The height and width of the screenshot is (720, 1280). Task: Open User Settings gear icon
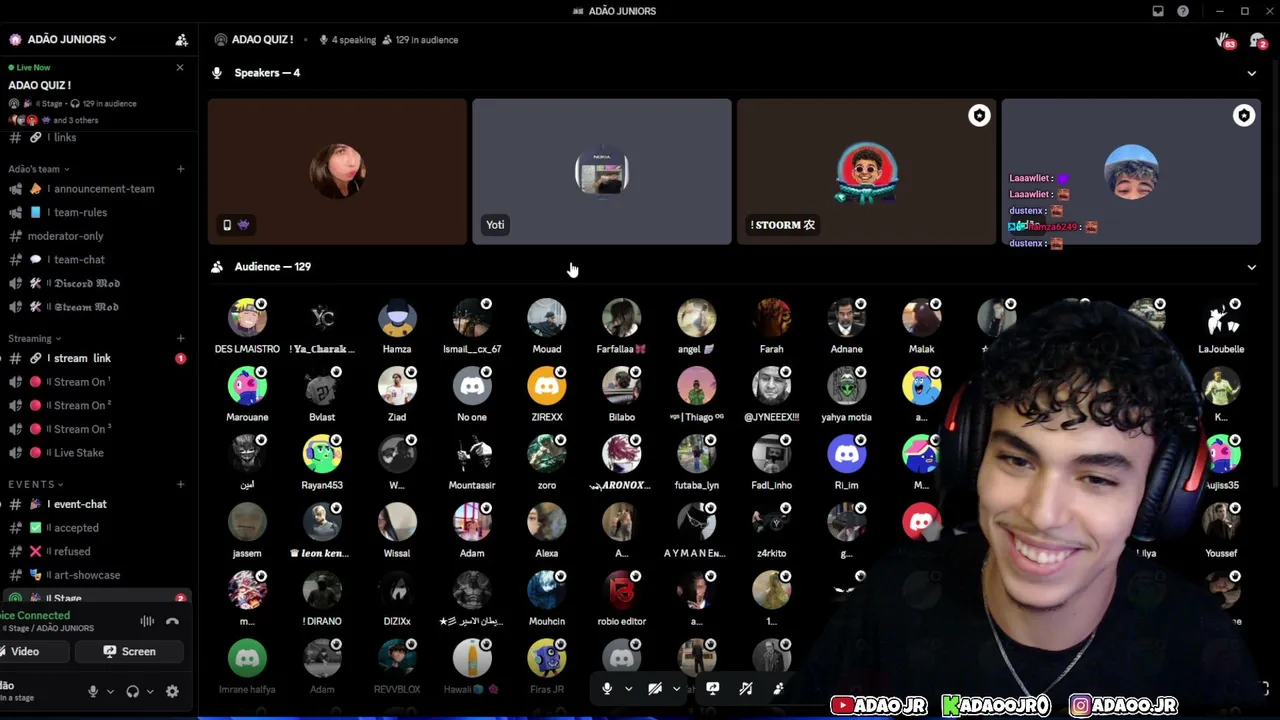[172, 691]
